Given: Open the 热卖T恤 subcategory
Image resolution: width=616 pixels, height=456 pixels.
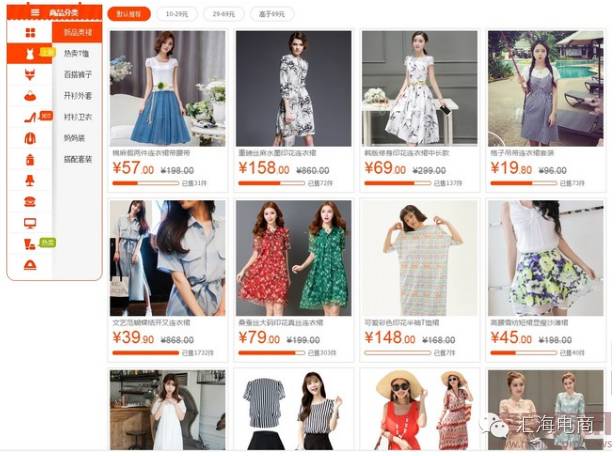Looking at the screenshot, I should point(77,54).
